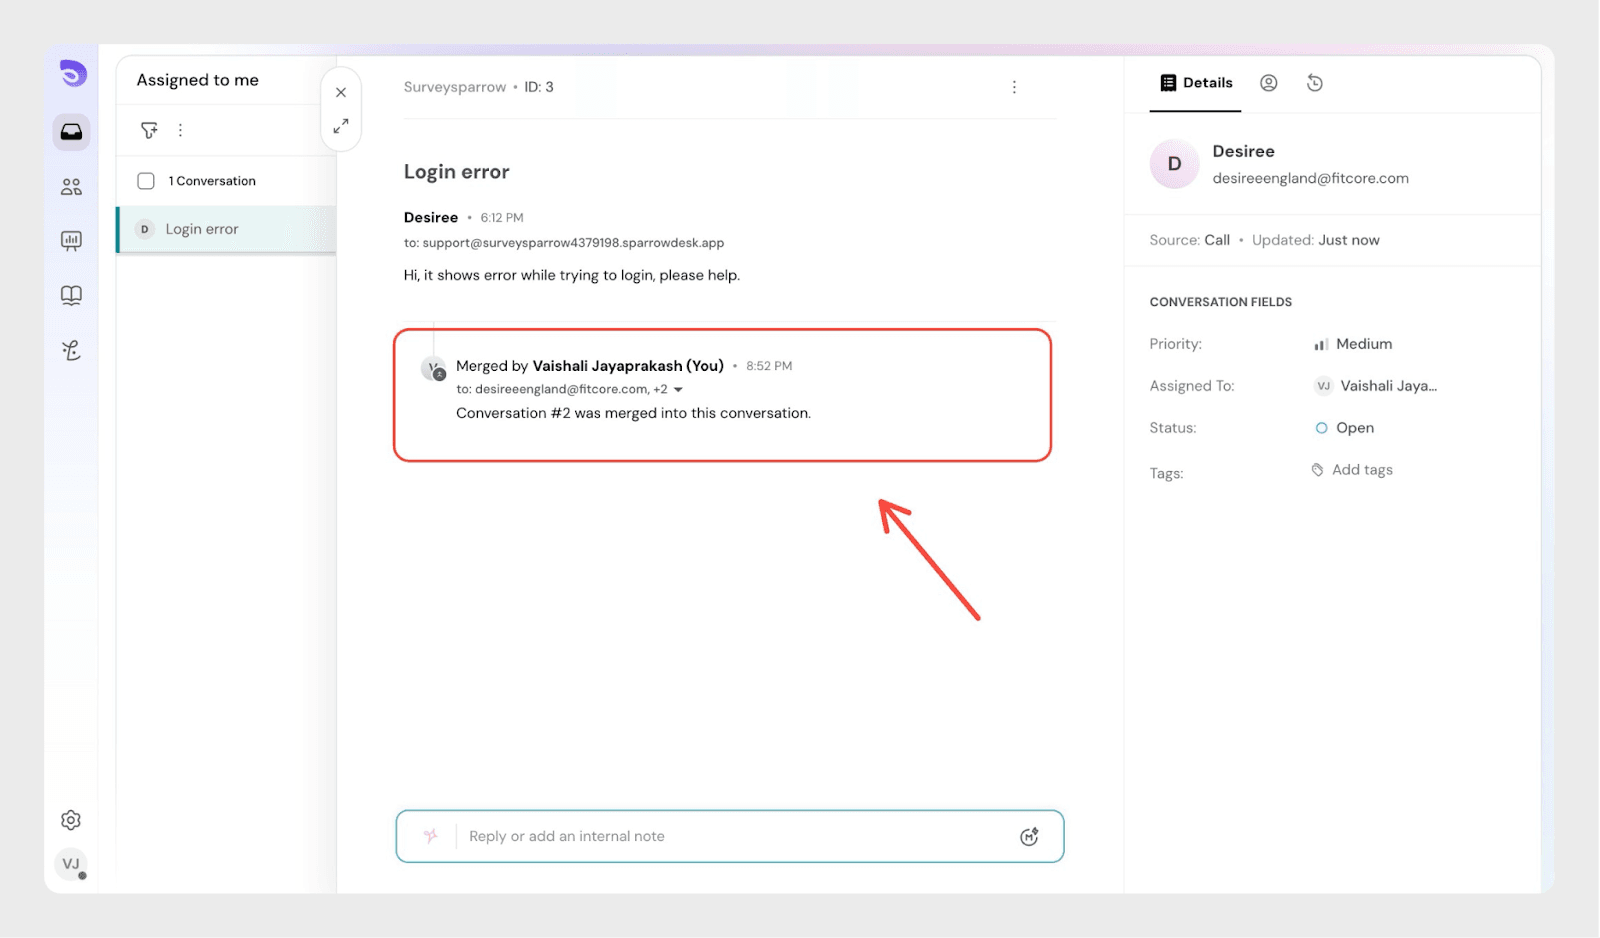
Task: Open the Reports icon in sidebar
Action: click(x=71, y=240)
